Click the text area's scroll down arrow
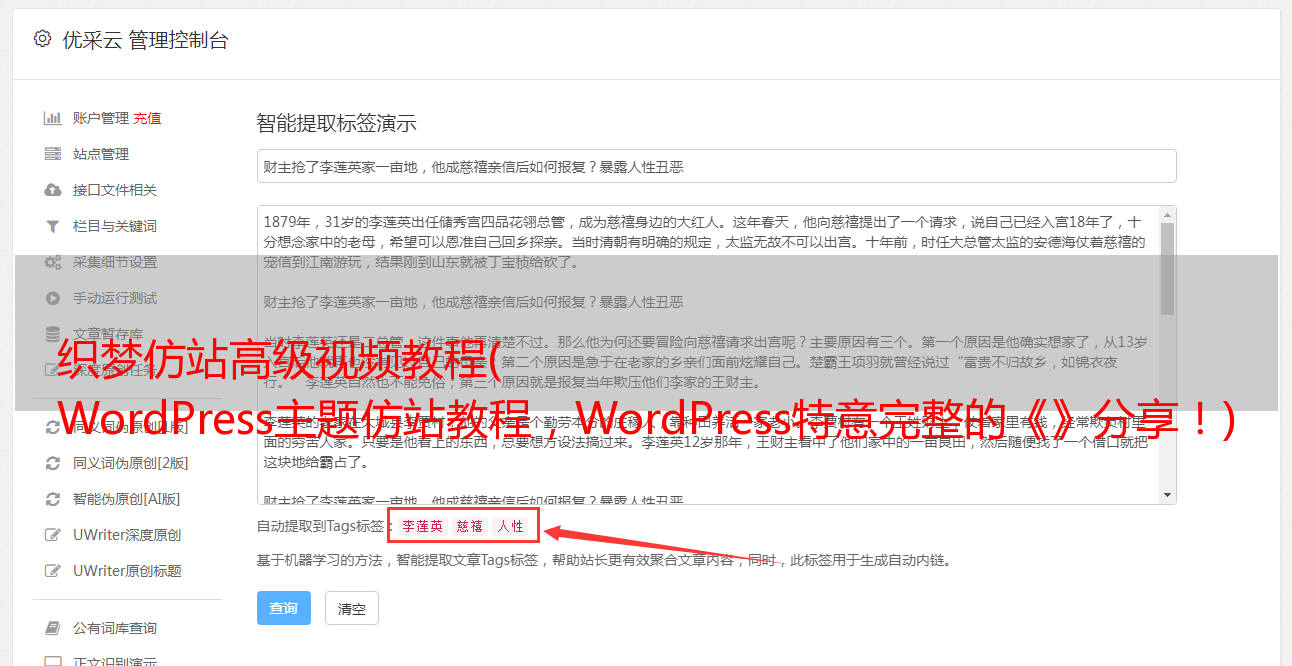 pyautogui.click(x=1167, y=495)
